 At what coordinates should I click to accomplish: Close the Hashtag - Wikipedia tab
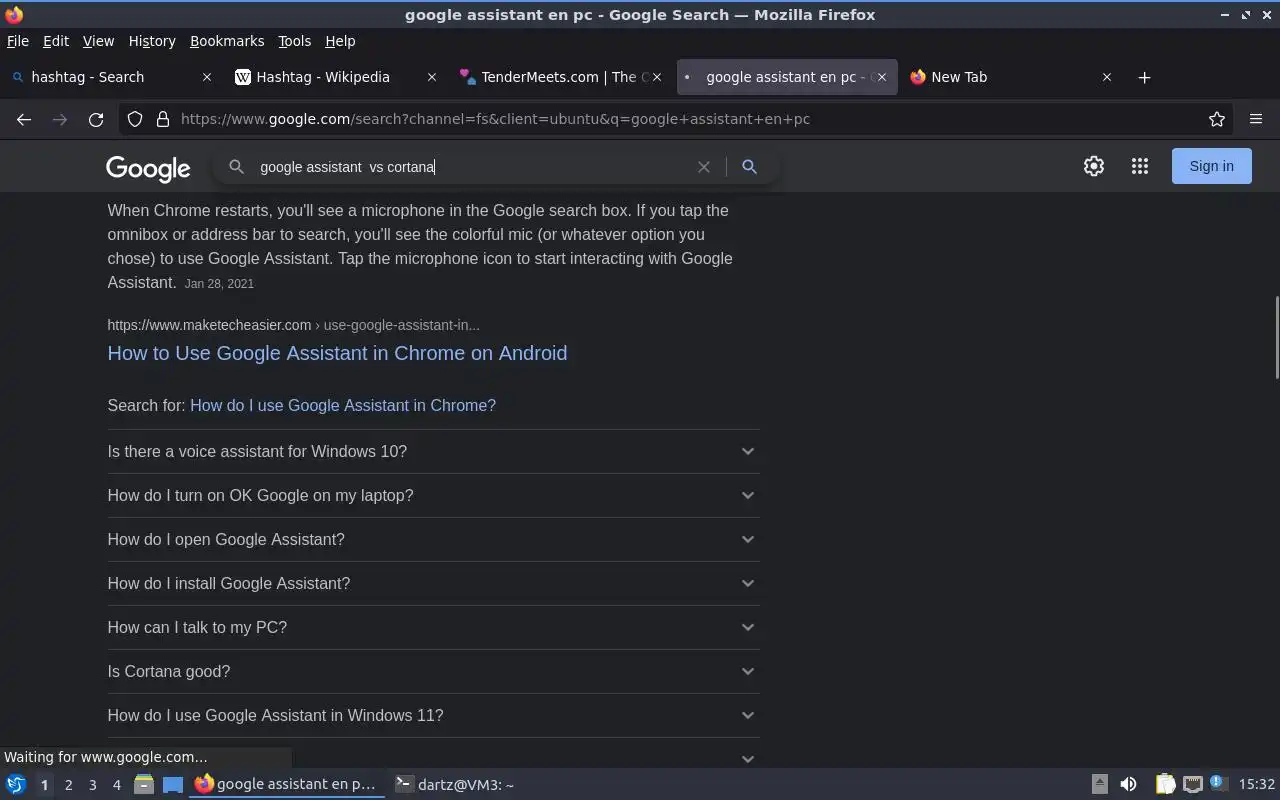(432, 77)
